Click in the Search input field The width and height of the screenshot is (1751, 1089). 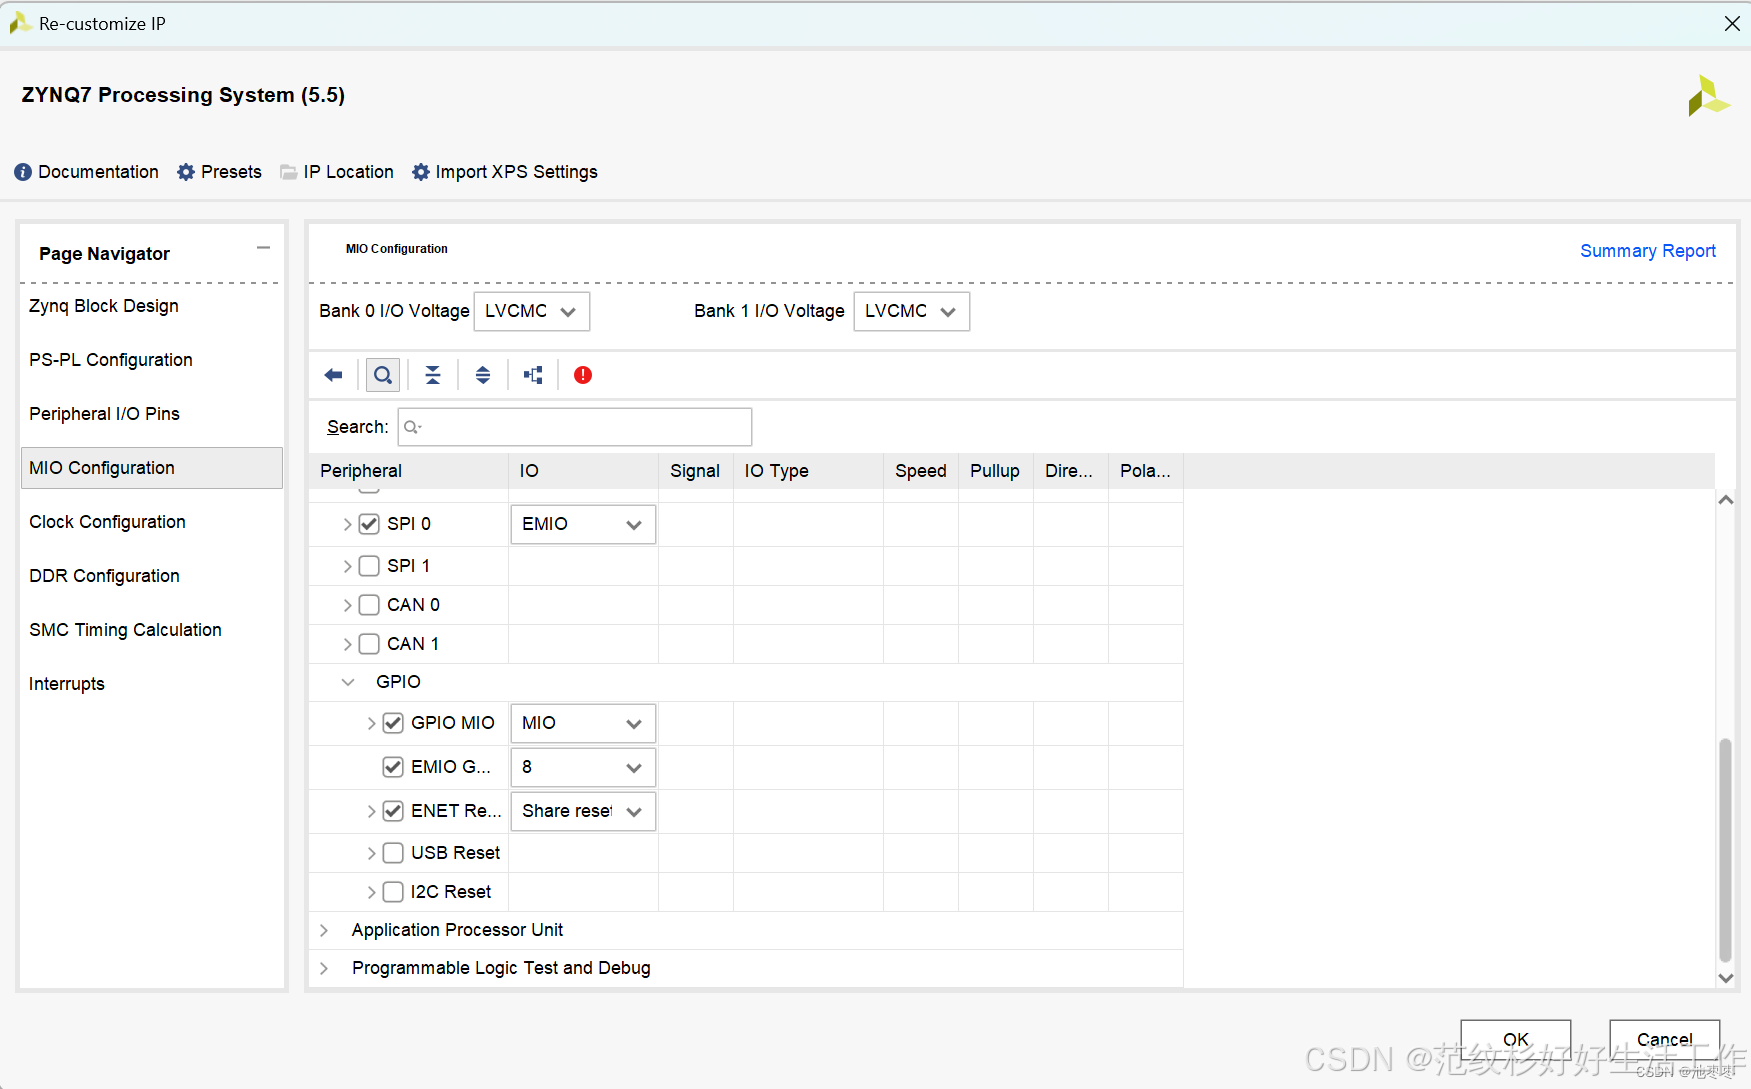575,427
